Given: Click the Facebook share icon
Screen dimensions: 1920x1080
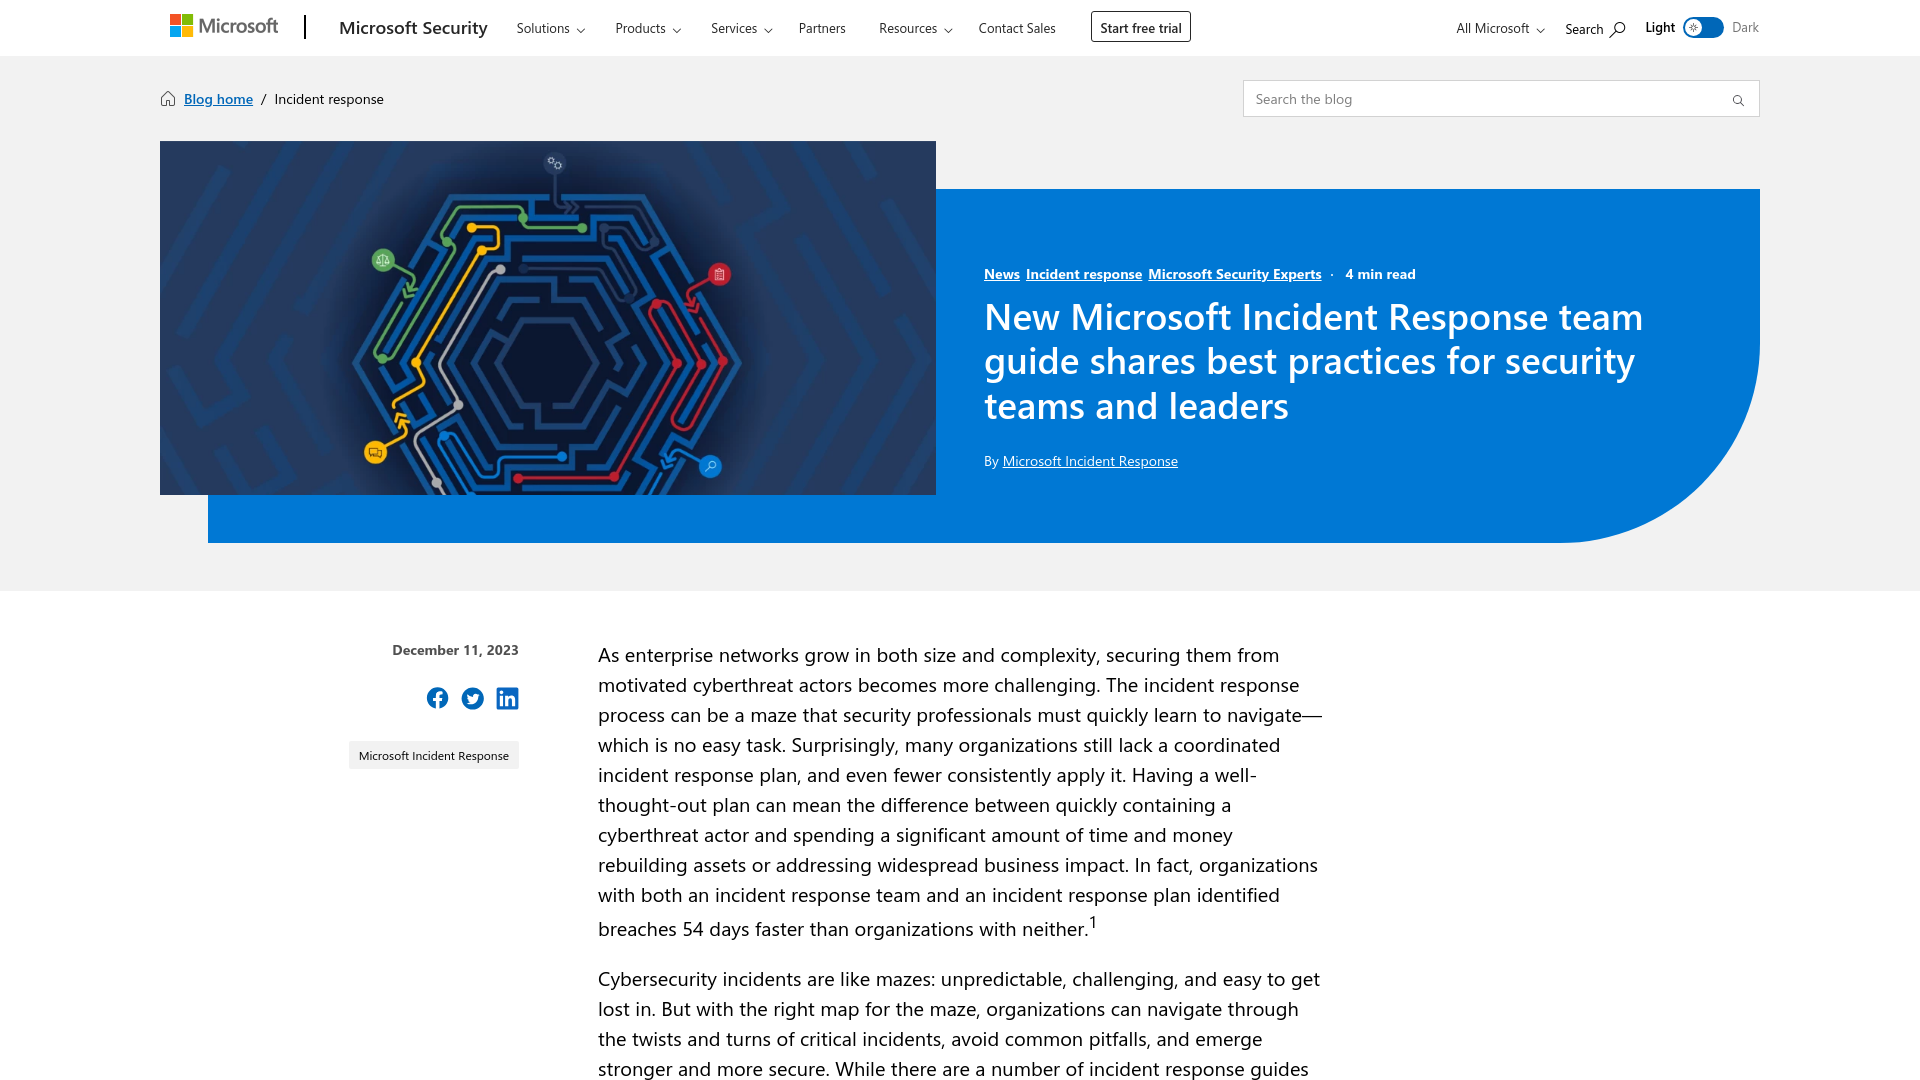Looking at the screenshot, I should point(436,698).
